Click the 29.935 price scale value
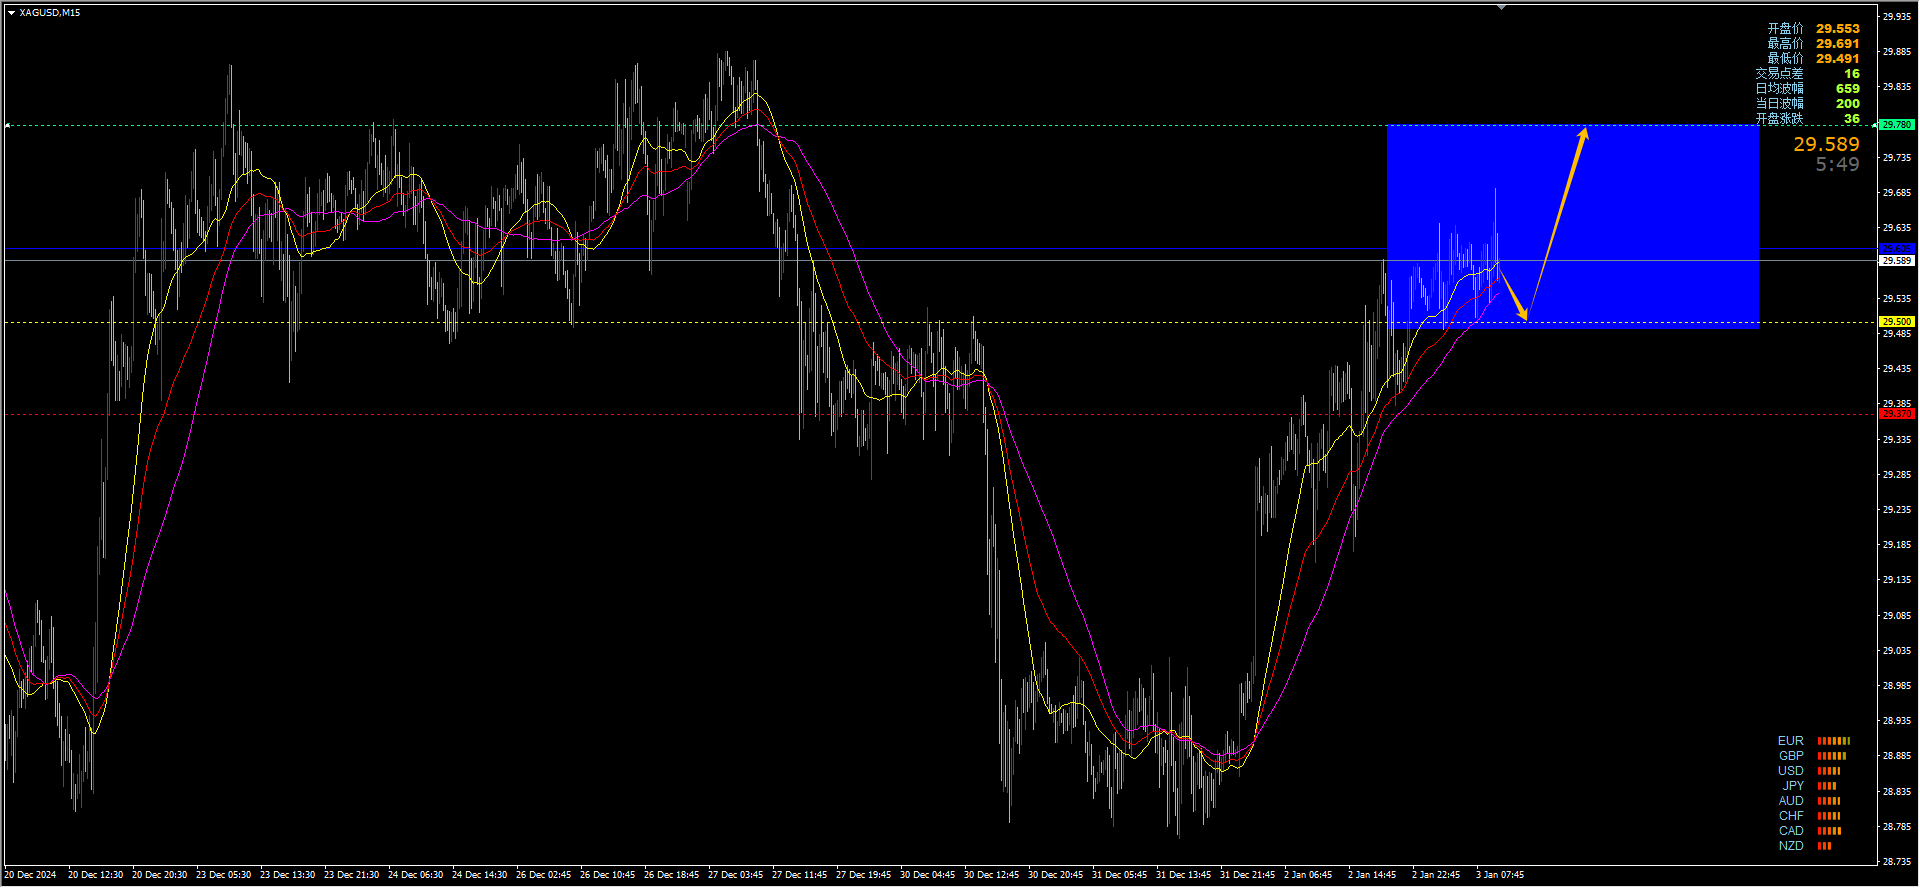 [x=1897, y=17]
